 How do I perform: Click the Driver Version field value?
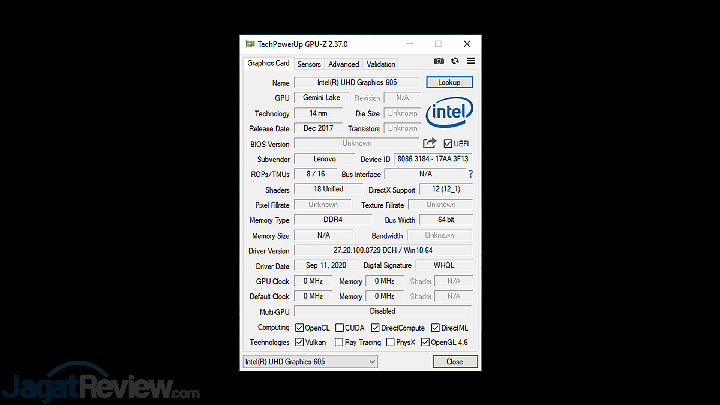[x=383, y=250]
